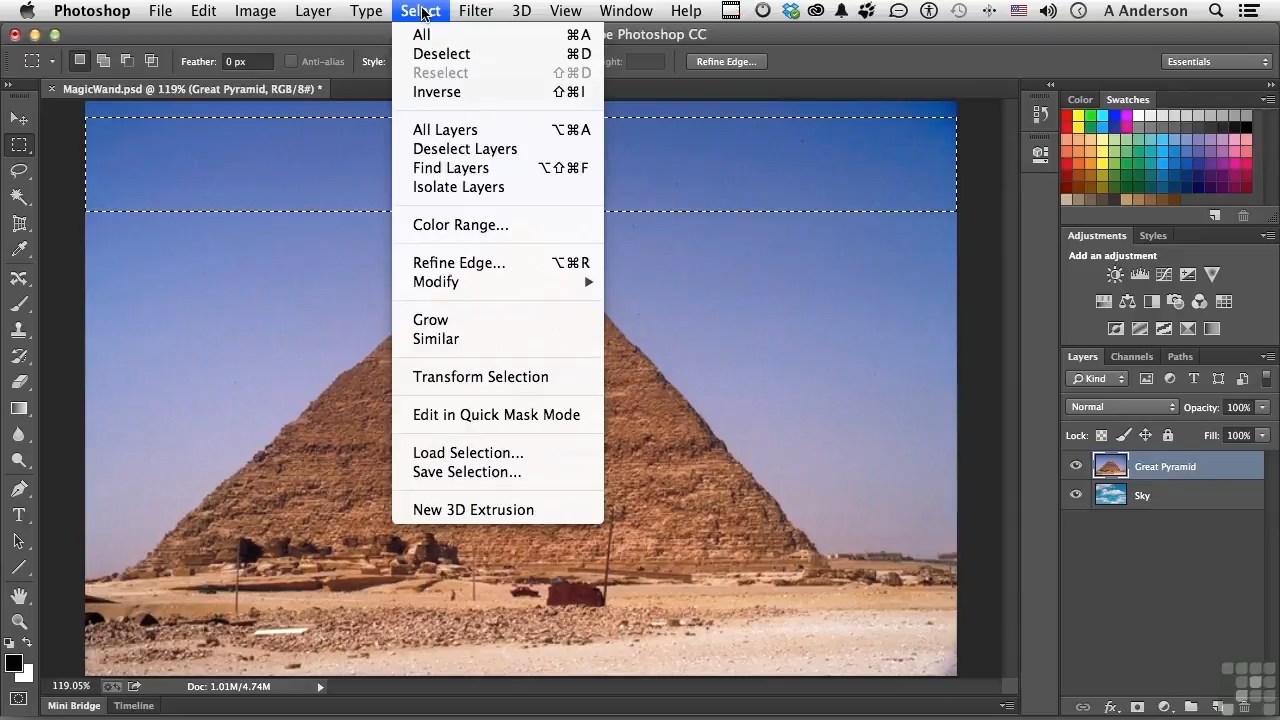
Task: Select the Crop tool
Action: (x=19, y=224)
